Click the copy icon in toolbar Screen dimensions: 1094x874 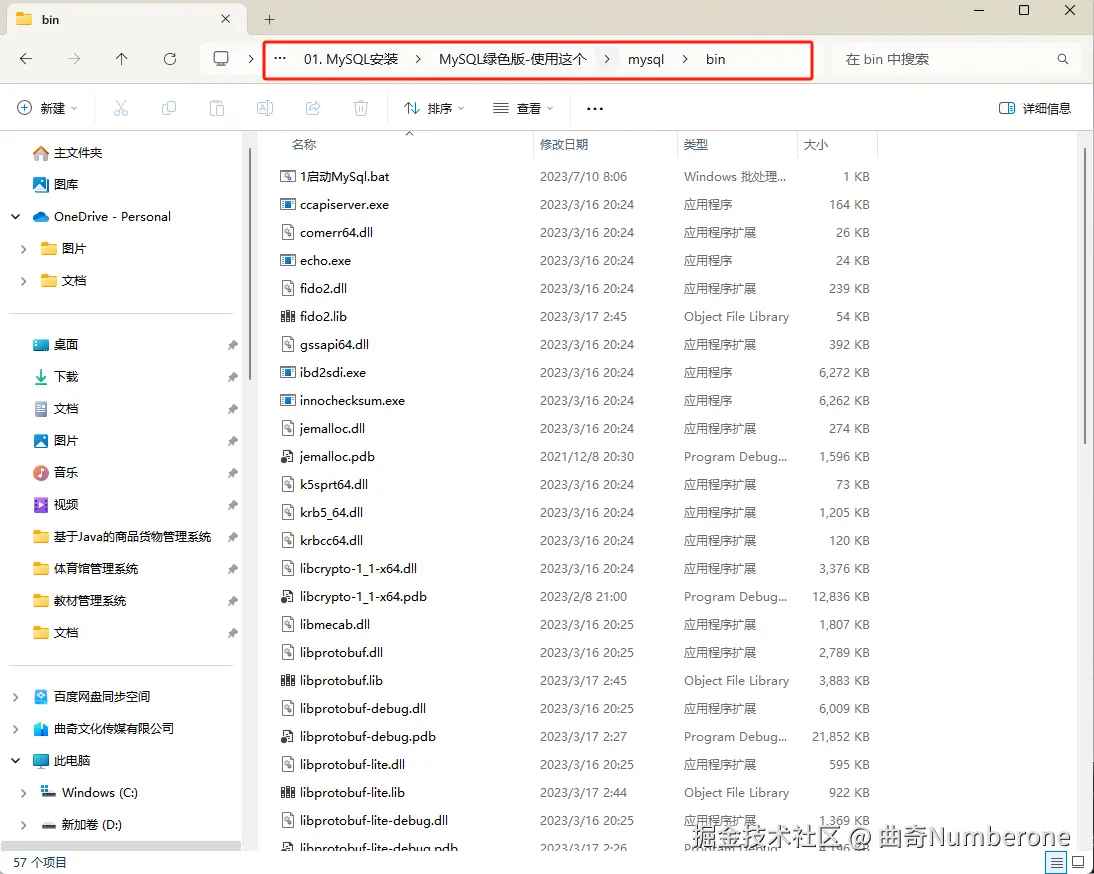click(169, 108)
